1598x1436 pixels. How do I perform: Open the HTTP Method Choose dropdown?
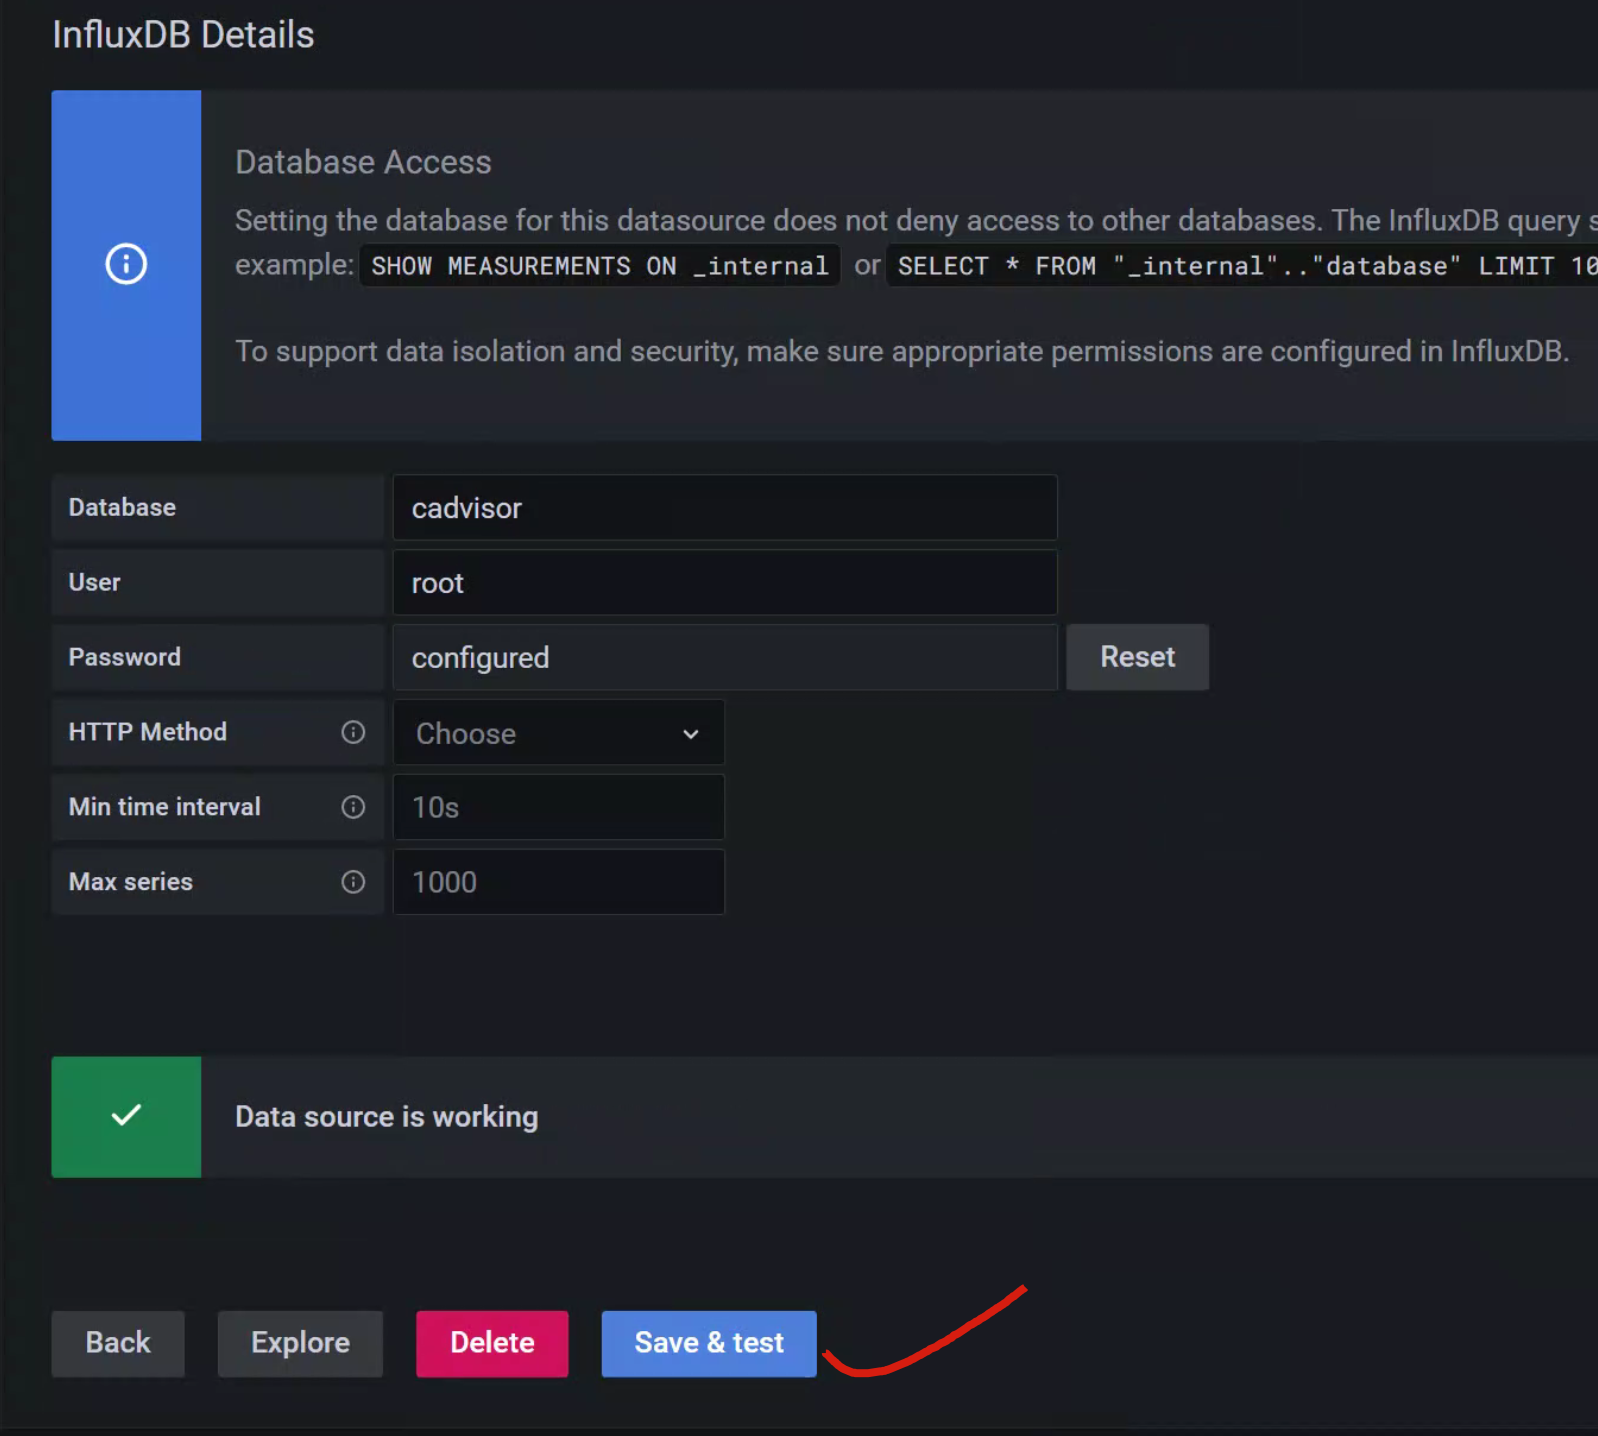pyautogui.click(x=558, y=733)
